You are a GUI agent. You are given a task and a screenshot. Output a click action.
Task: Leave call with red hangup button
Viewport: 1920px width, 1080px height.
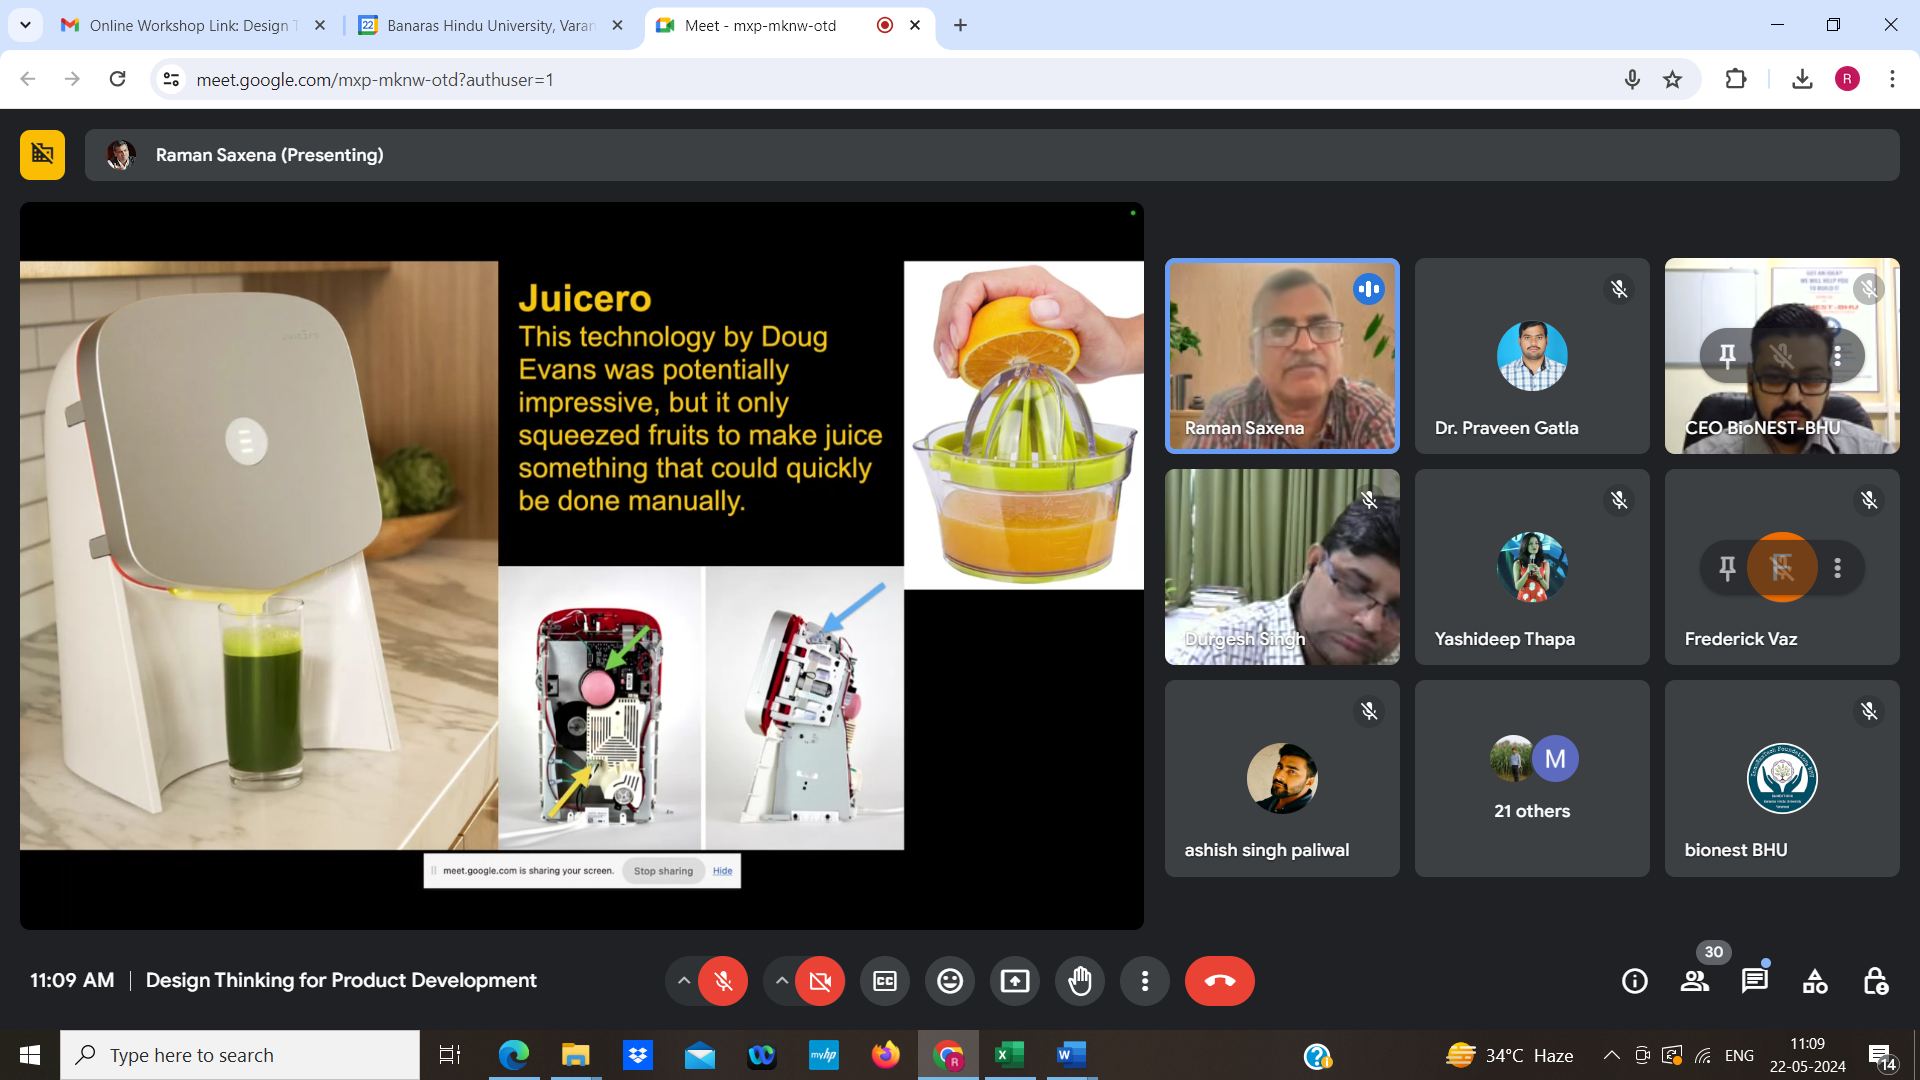[x=1219, y=981]
